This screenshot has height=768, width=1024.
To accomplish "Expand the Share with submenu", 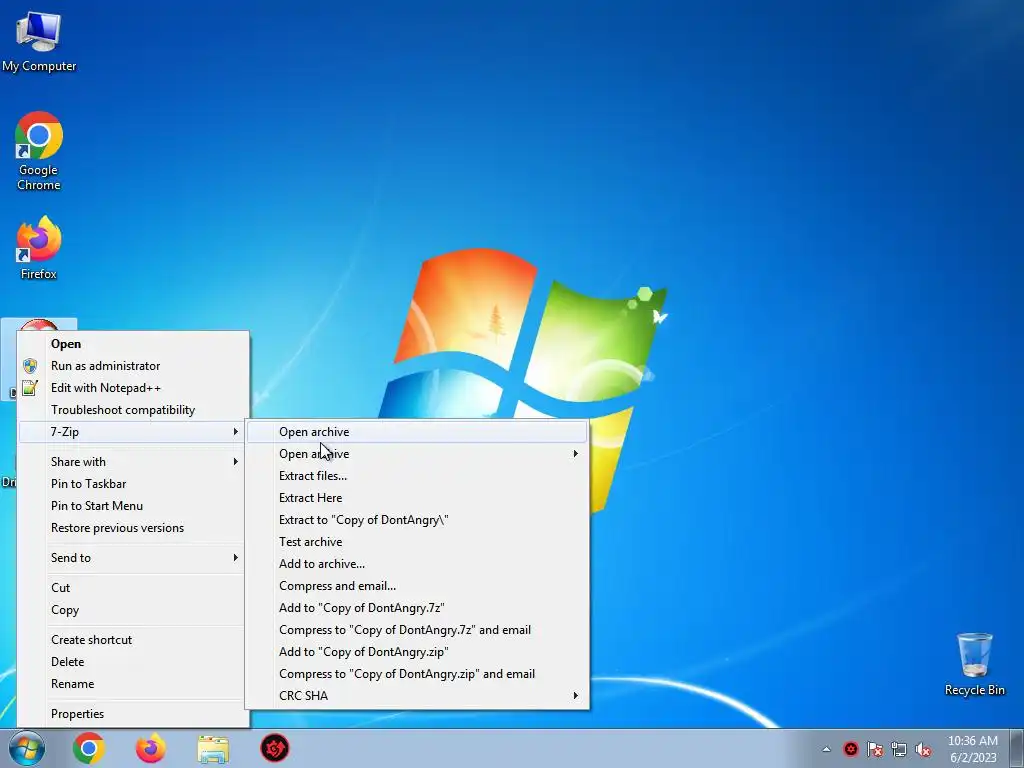I will click(133, 462).
